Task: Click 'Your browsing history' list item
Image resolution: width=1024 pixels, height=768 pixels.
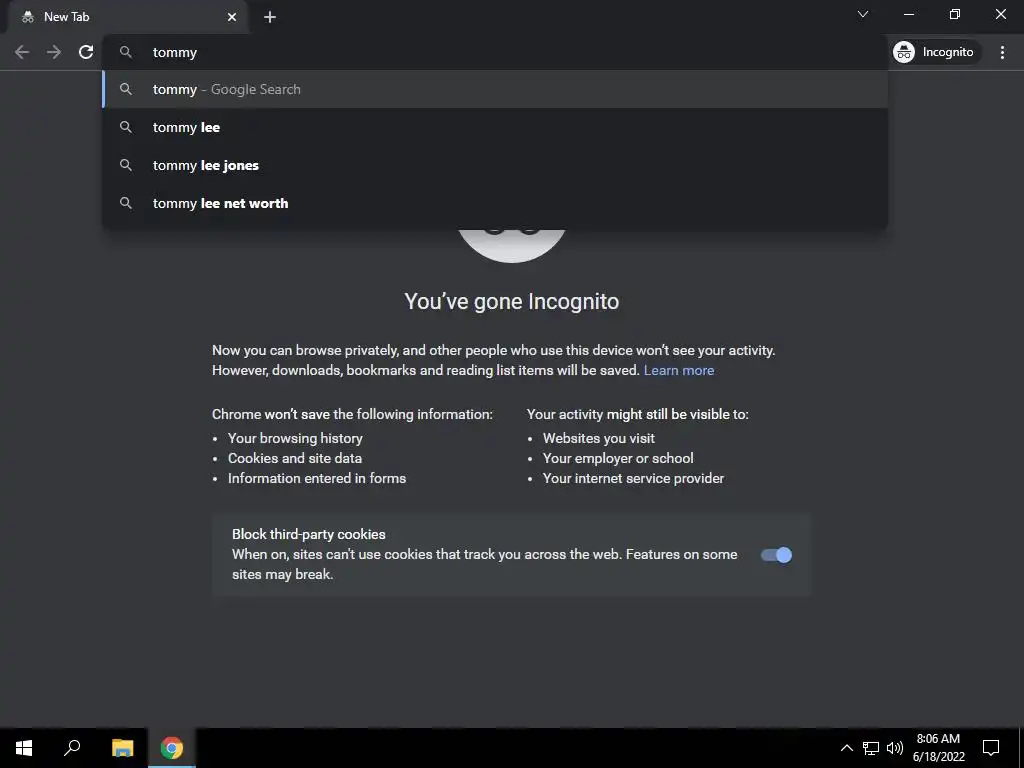Action: point(295,438)
